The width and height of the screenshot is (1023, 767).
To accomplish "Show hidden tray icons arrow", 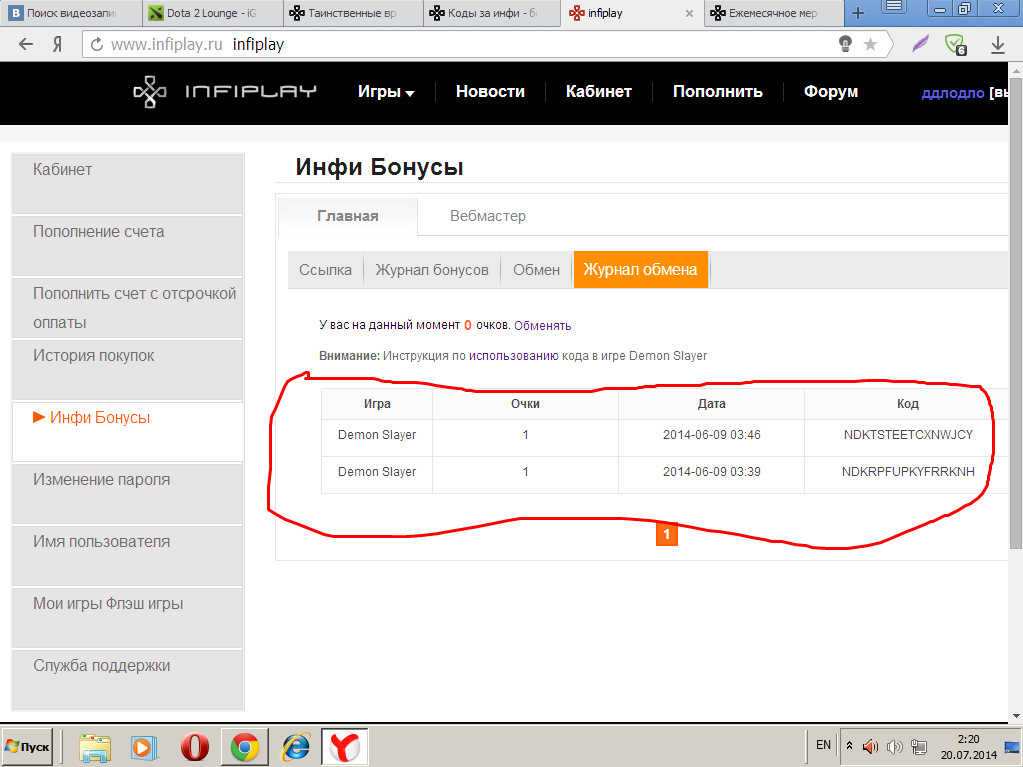I will (x=849, y=745).
